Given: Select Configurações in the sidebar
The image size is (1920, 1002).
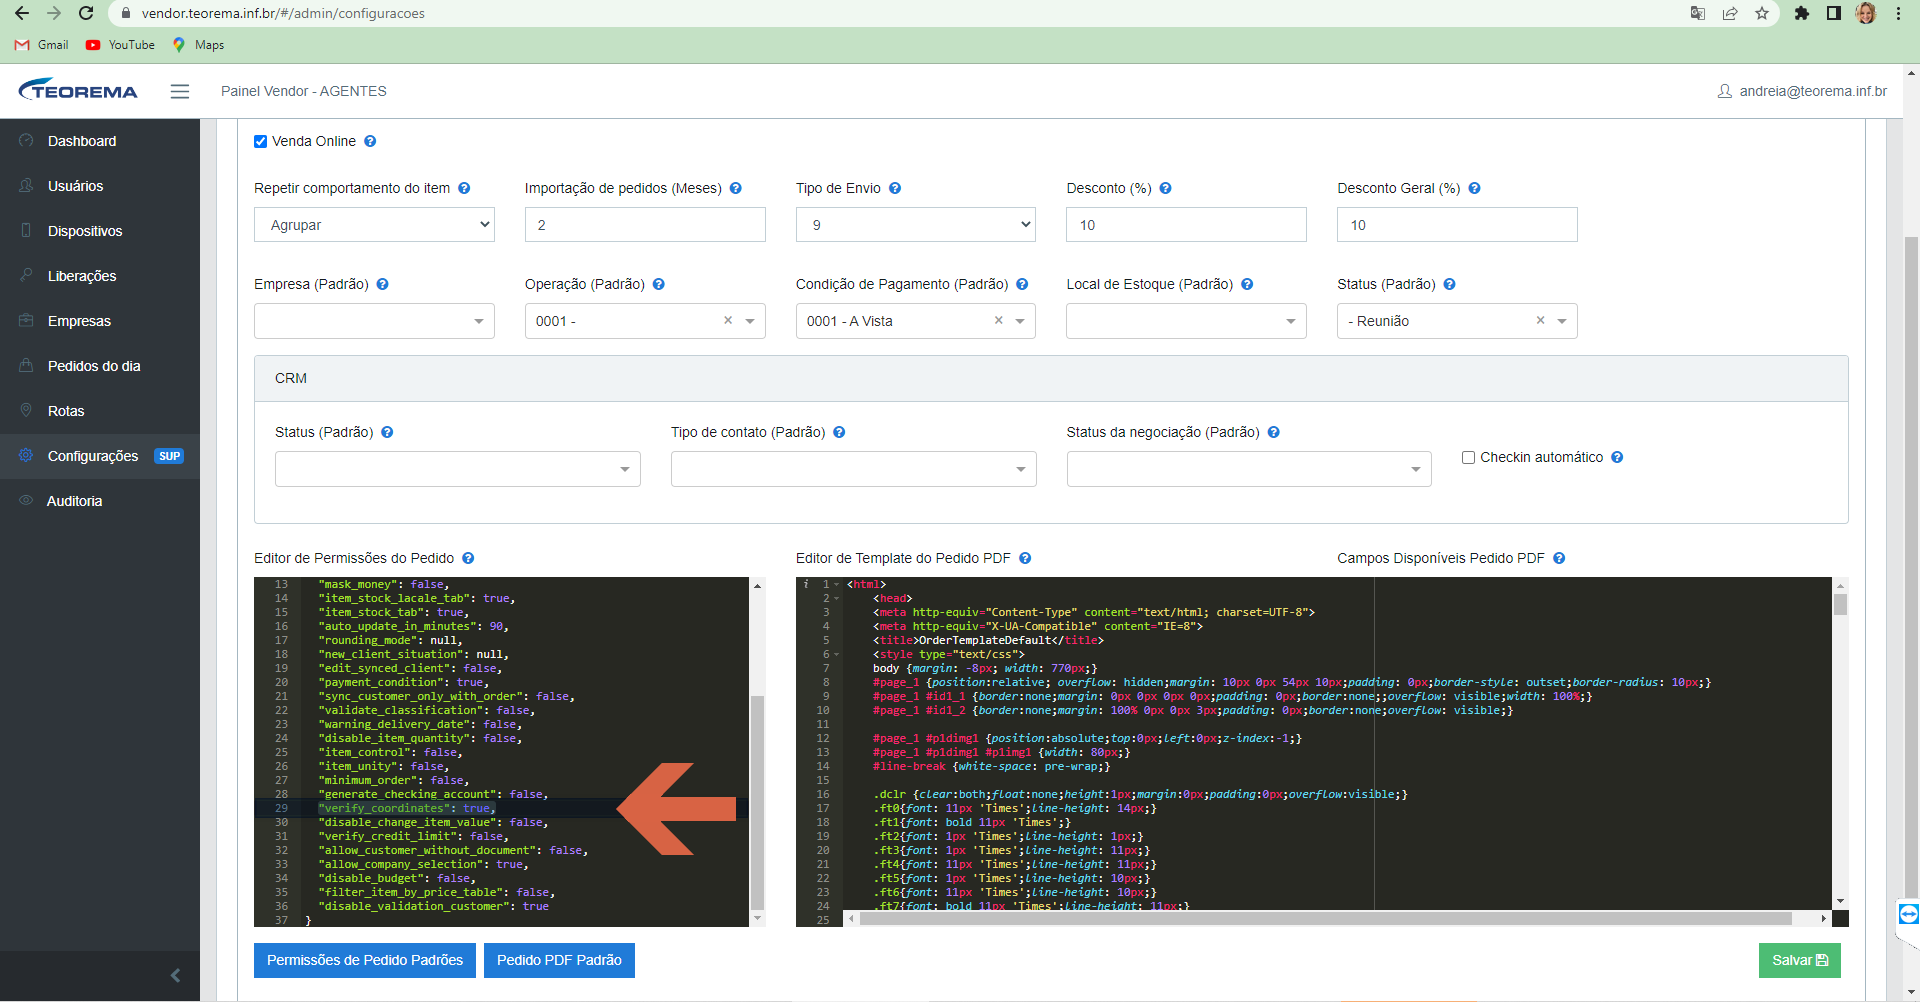Looking at the screenshot, I should pos(100,456).
